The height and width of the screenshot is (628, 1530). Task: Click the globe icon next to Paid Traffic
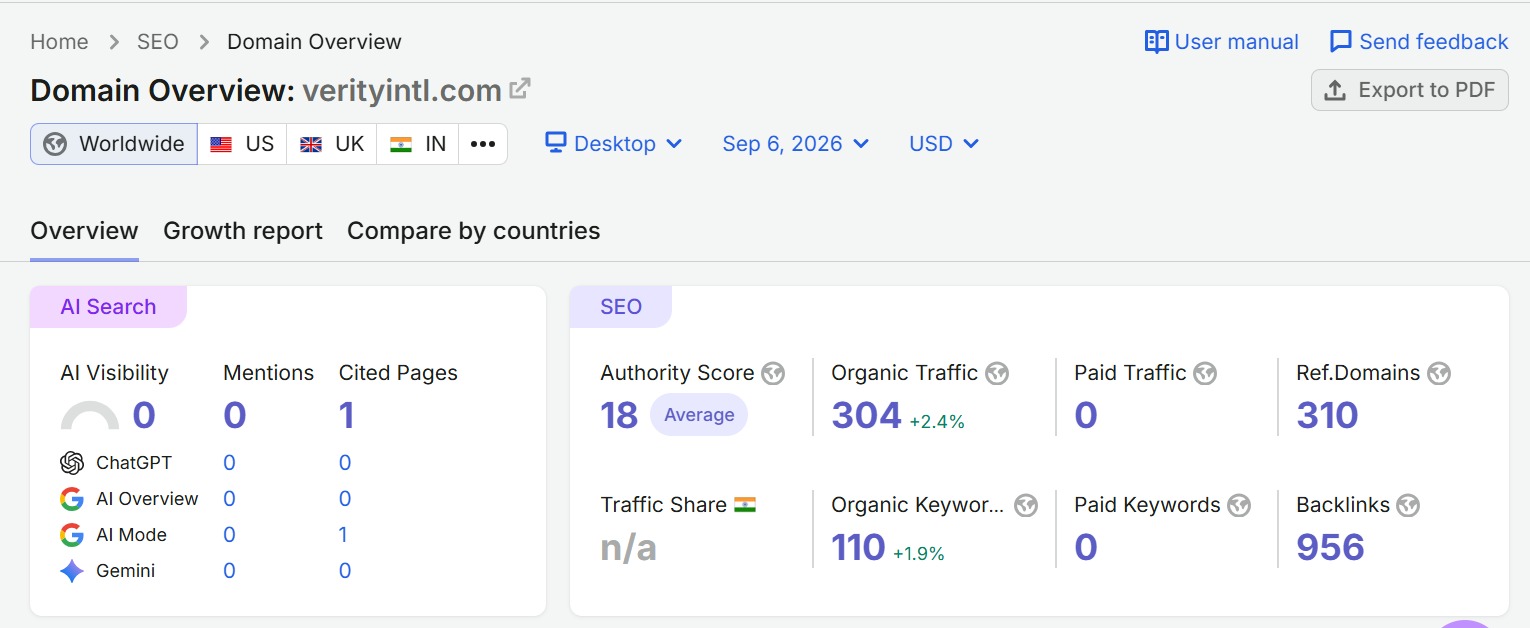coord(1205,374)
